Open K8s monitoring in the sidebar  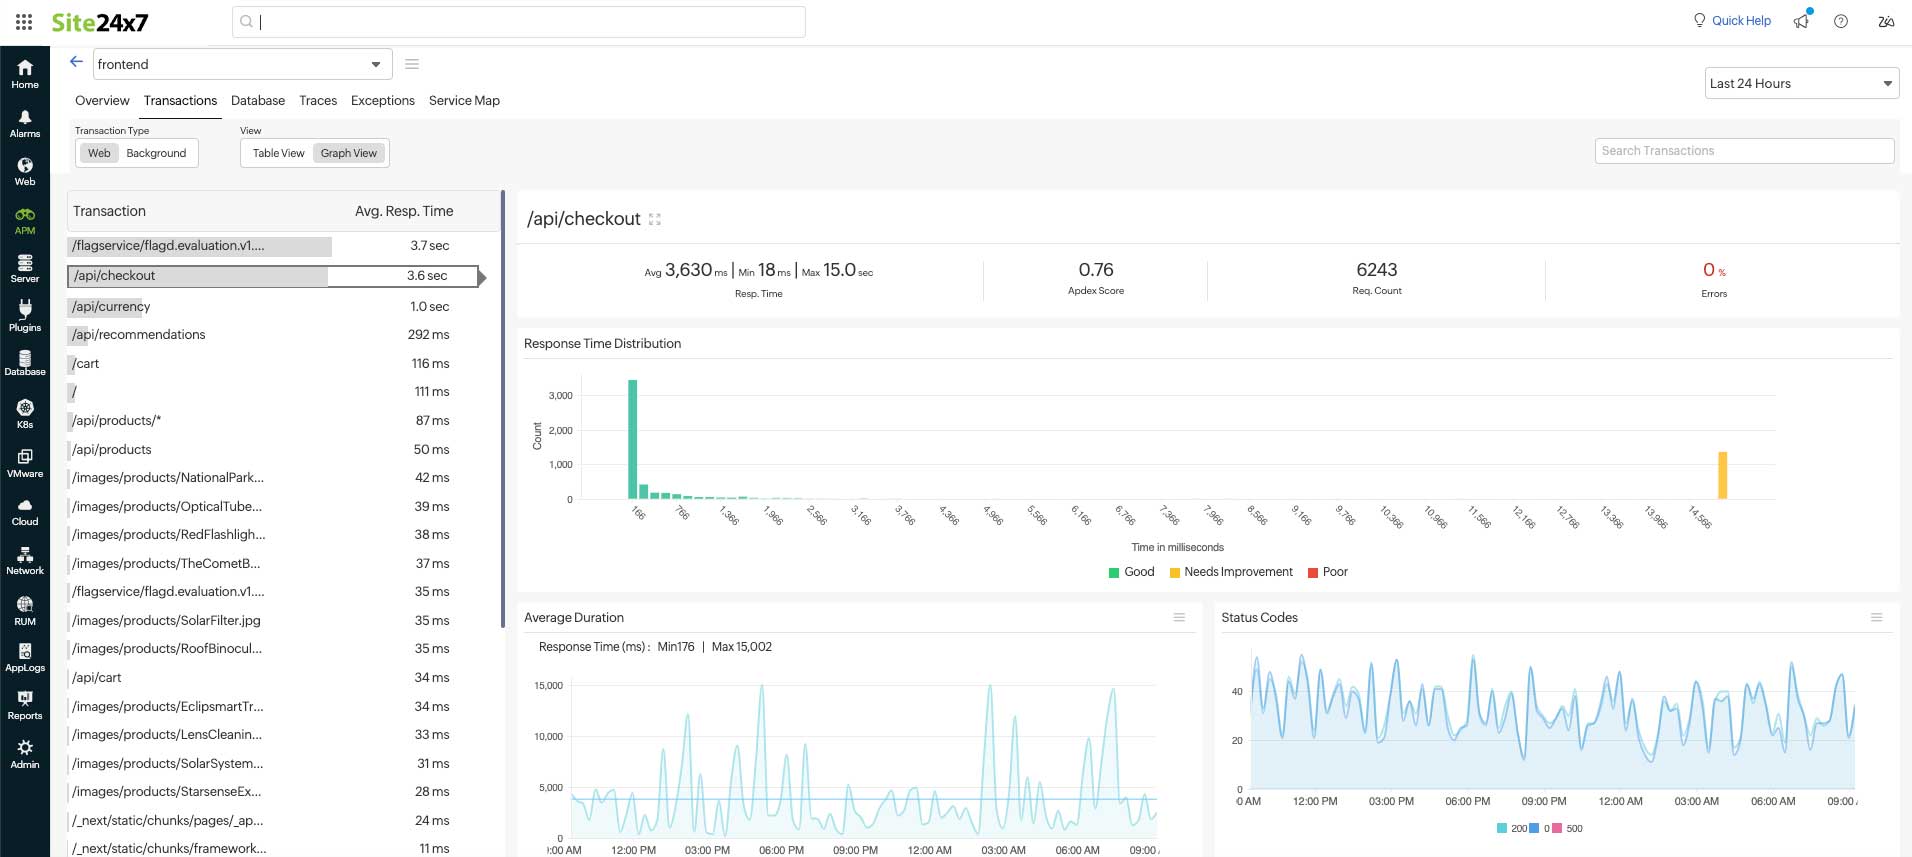click(x=25, y=413)
